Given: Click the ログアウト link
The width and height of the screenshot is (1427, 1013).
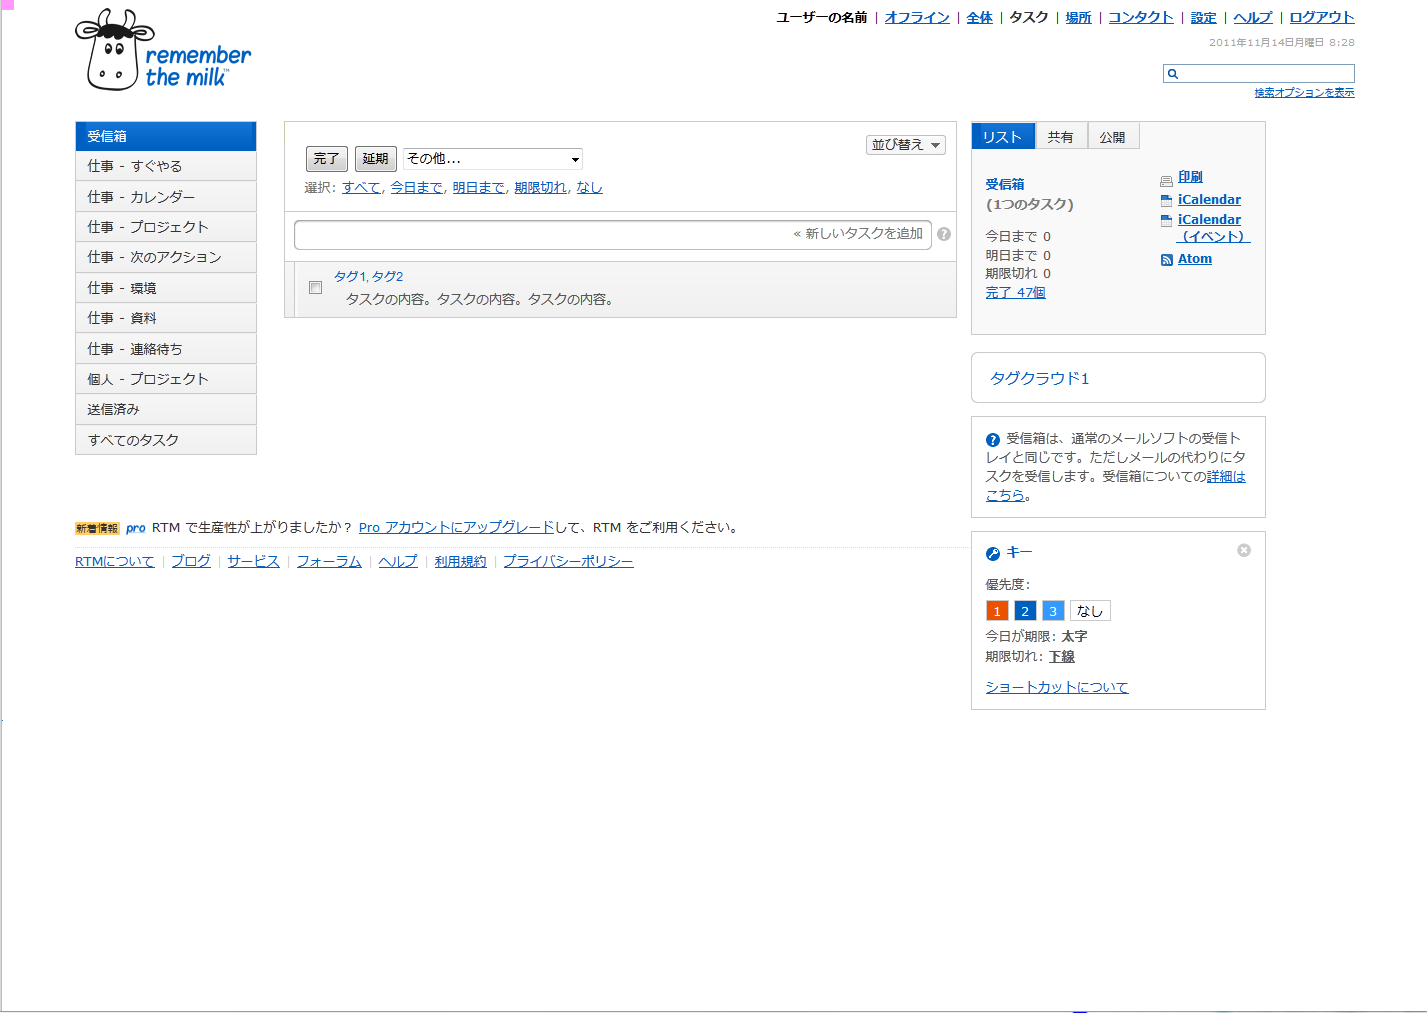Looking at the screenshot, I should (1322, 18).
